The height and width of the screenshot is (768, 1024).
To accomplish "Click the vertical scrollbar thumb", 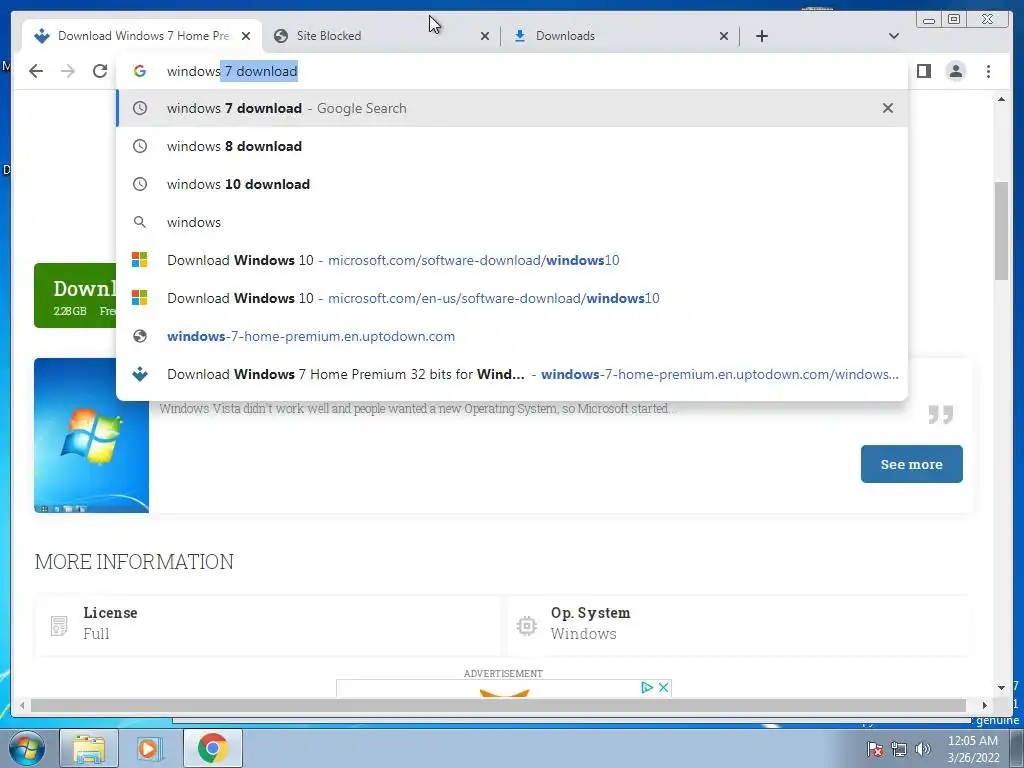I will [x=1001, y=231].
